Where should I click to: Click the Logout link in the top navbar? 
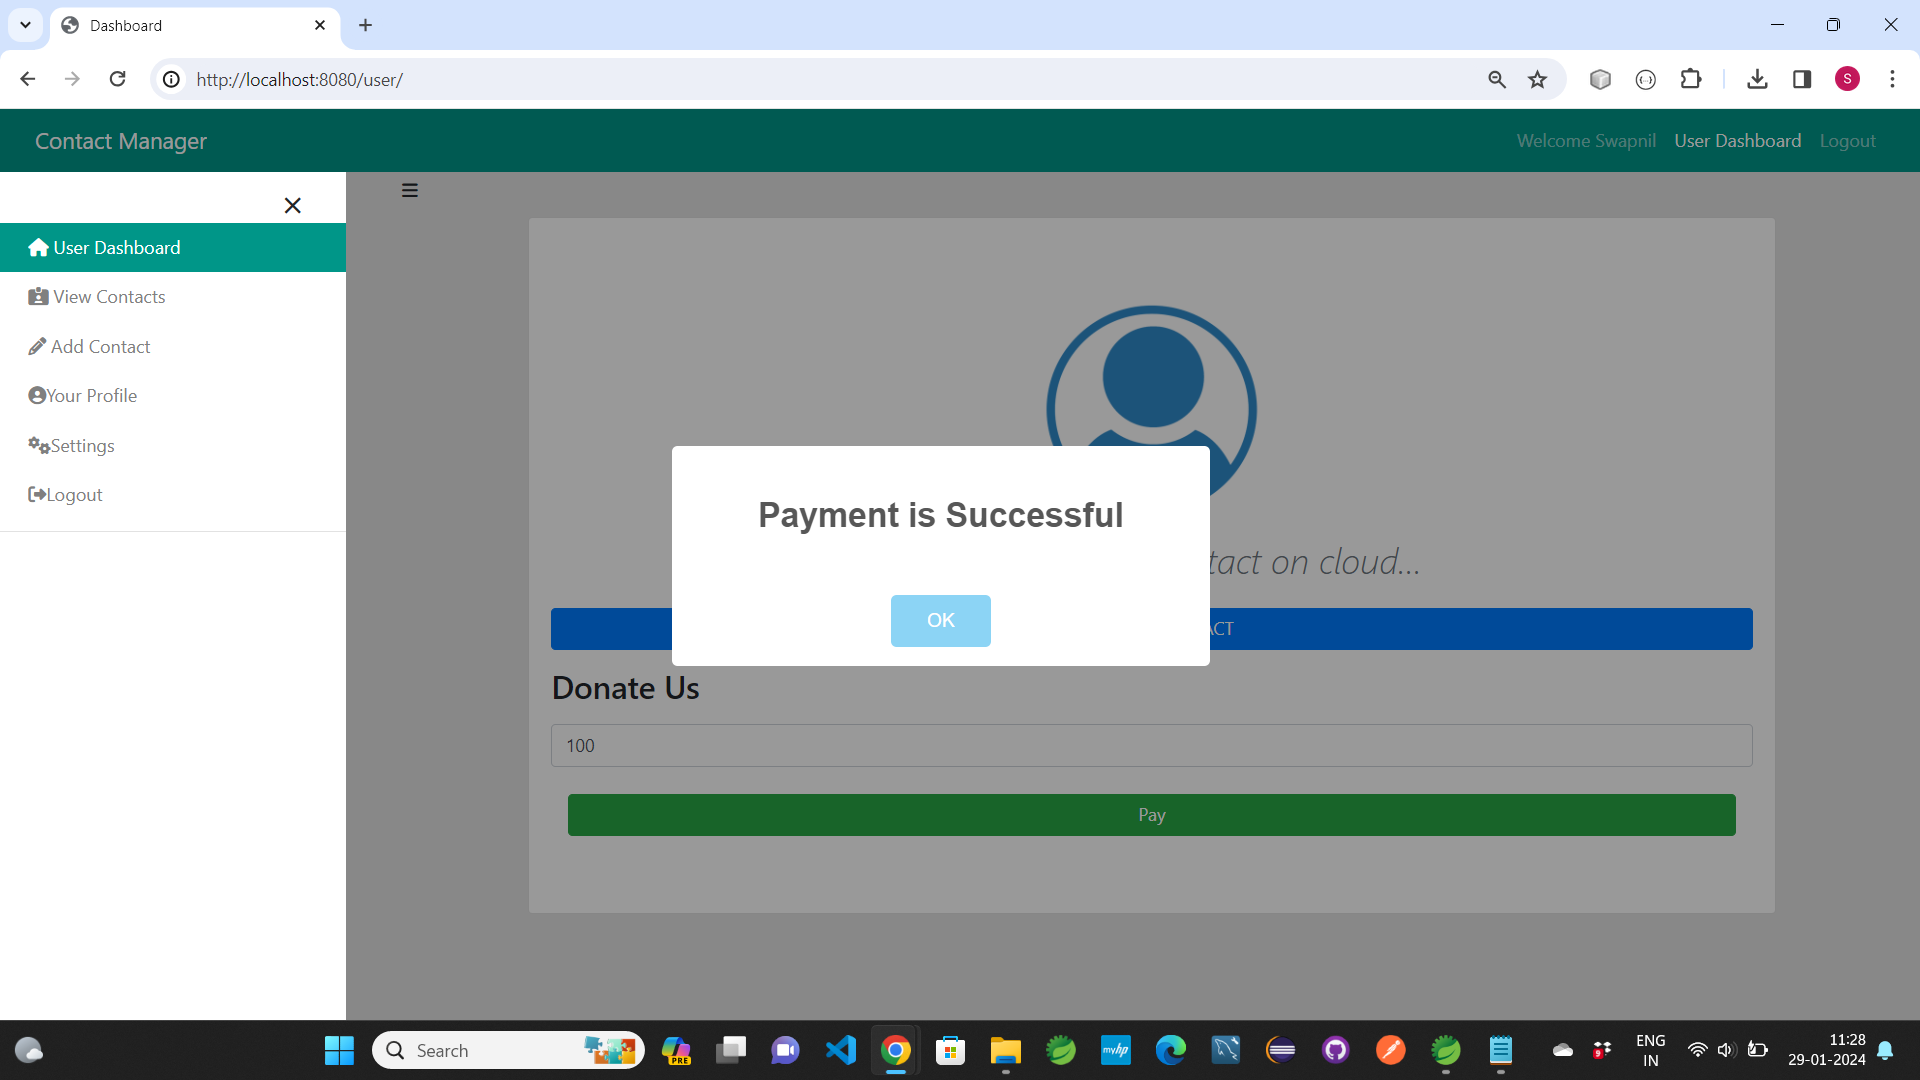[1846, 141]
